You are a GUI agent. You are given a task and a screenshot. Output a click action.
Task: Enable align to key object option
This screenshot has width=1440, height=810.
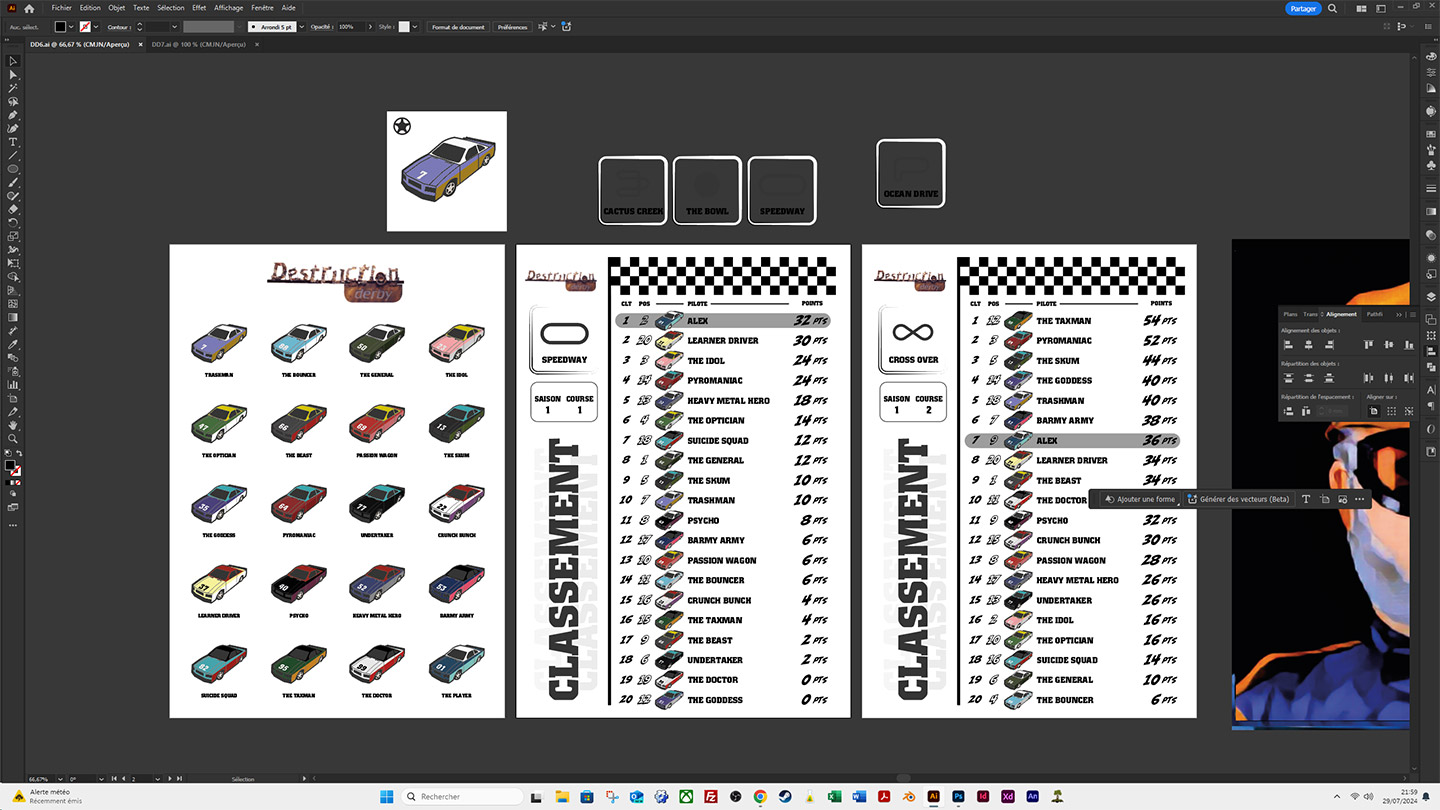click(x=1410, y=411)
